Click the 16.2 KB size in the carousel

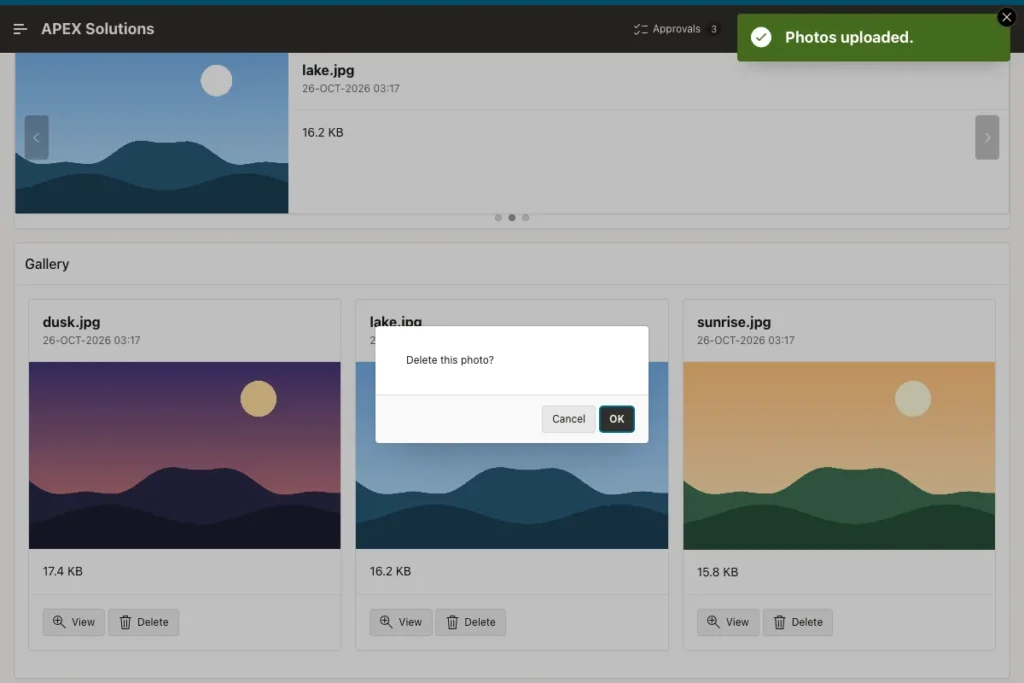pos(323,133)
